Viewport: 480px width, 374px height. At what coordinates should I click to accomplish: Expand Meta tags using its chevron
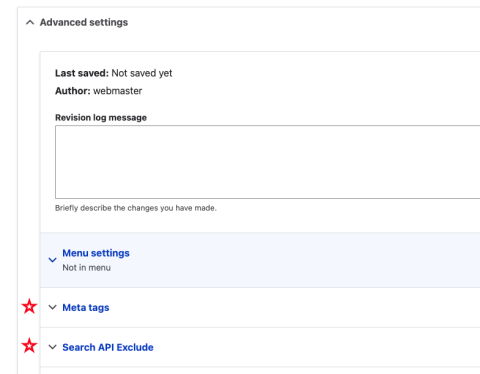tap(52, 307)
